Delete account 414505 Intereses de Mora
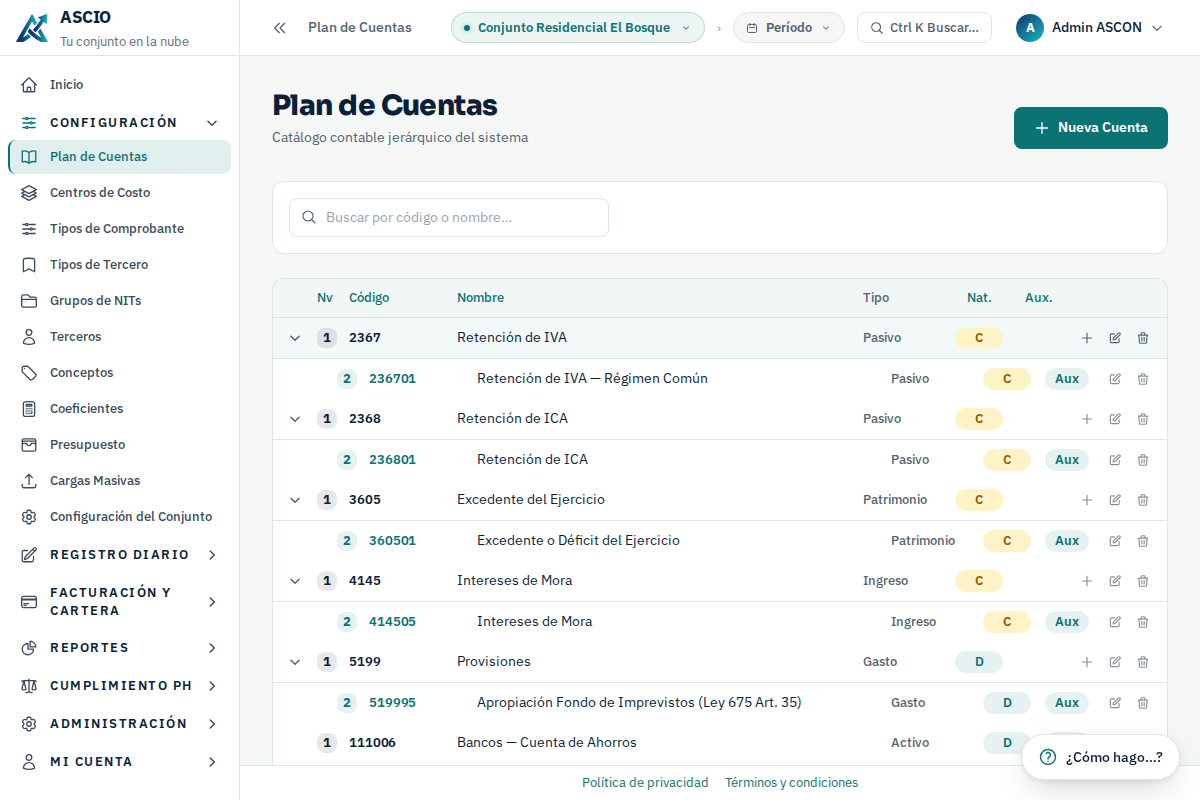Viewport: 1200px width, 800px height. tap(1143, 622)
